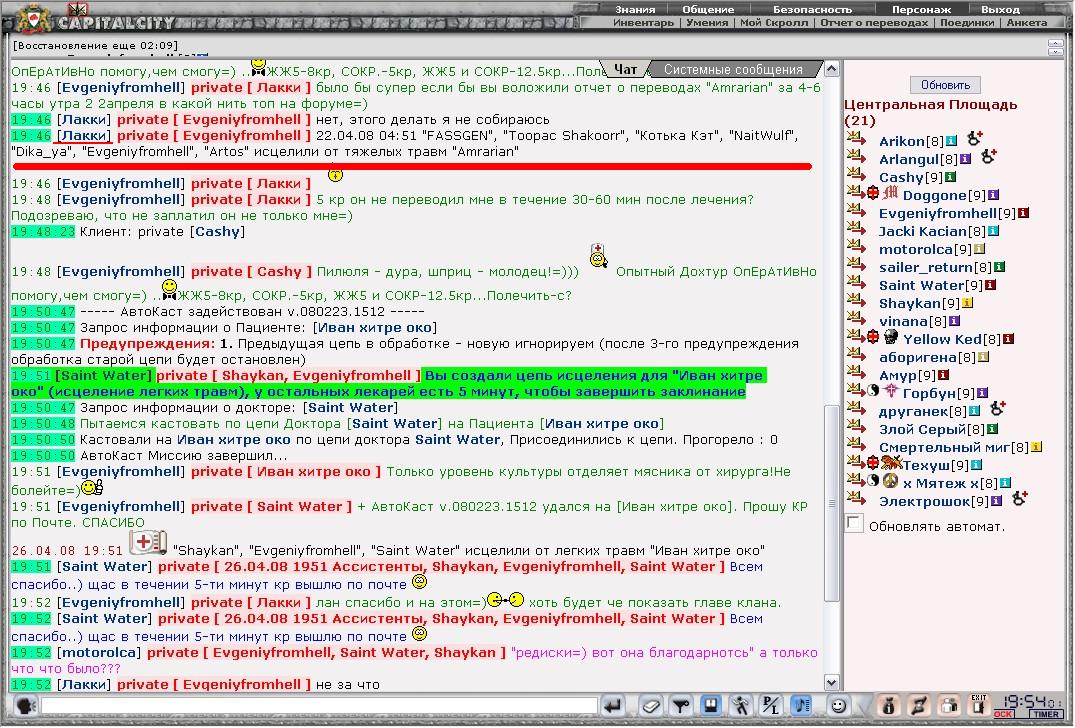Image resolution: width=1075 pixels, height=728 pixels.
Task: Open the Знания menu
Action: [x=635, y=10]
